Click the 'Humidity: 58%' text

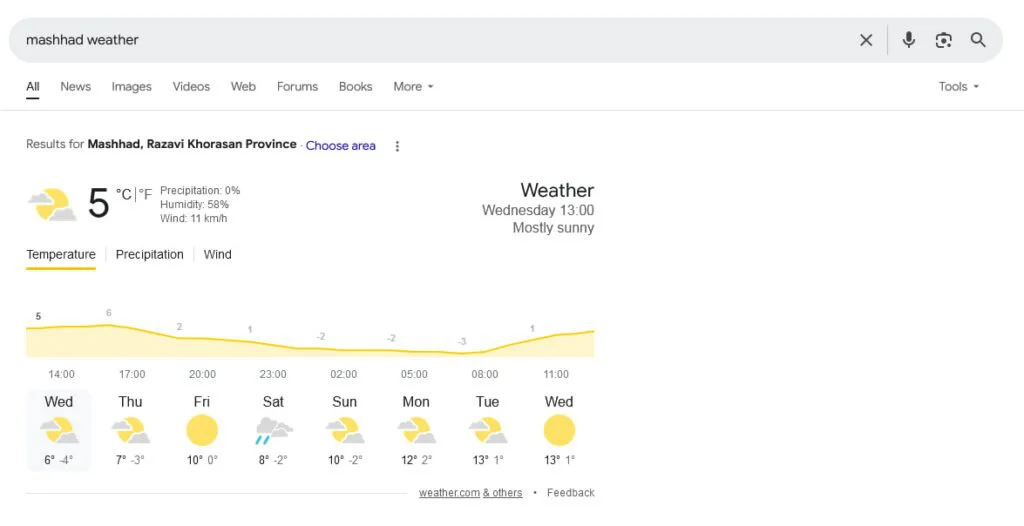point(195,205)
